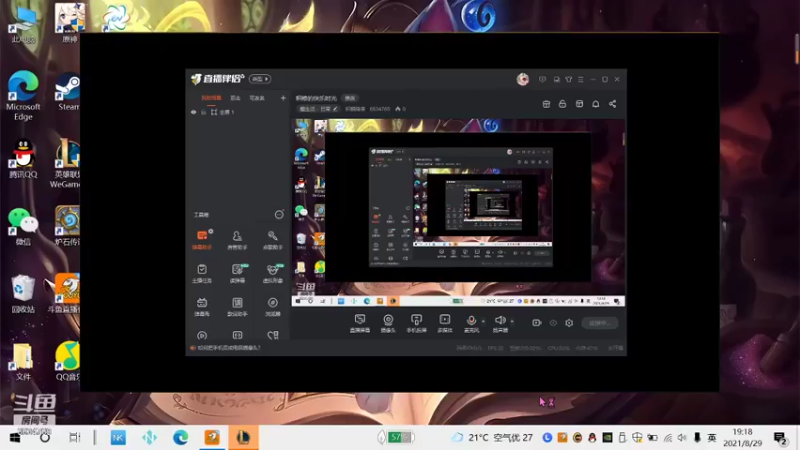Screen dimensions: 800x450
Task: Open the hamburger menu in title bar
Action: tap(581, 80)
